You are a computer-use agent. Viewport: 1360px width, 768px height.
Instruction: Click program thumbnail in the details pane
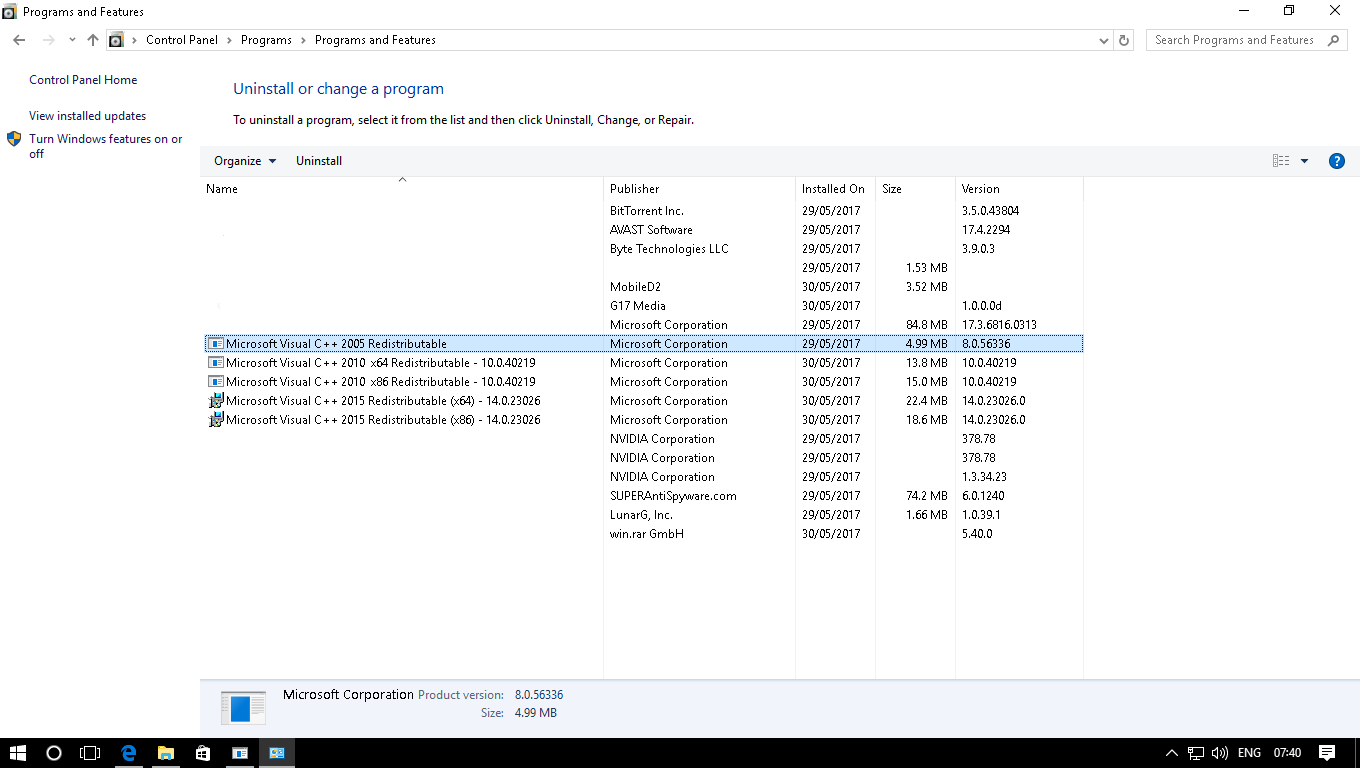[243, 707]
